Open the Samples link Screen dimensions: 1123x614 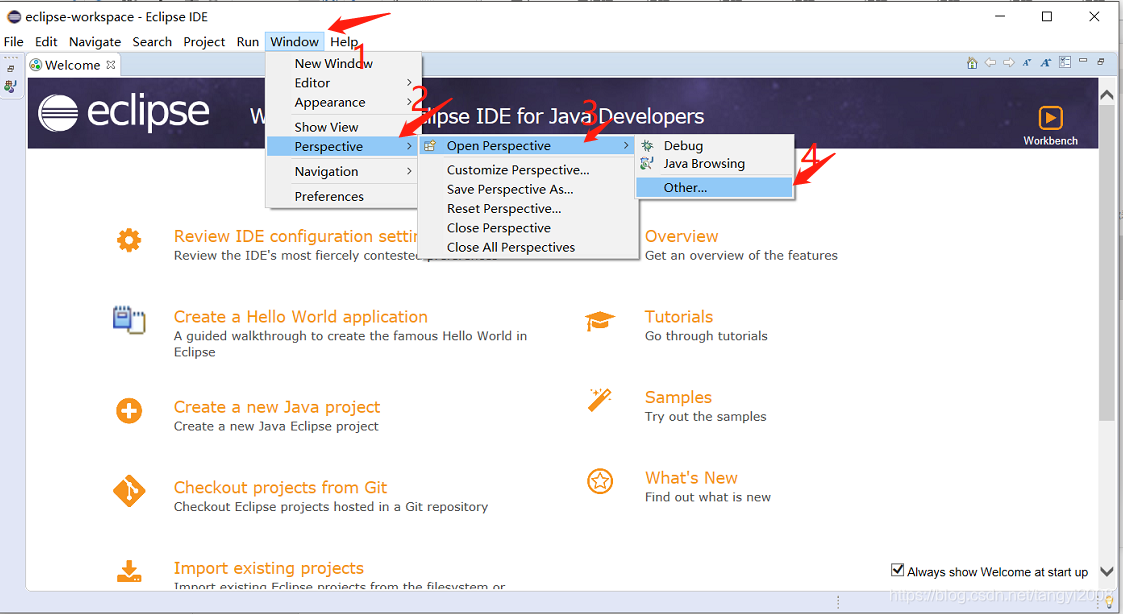678,398
